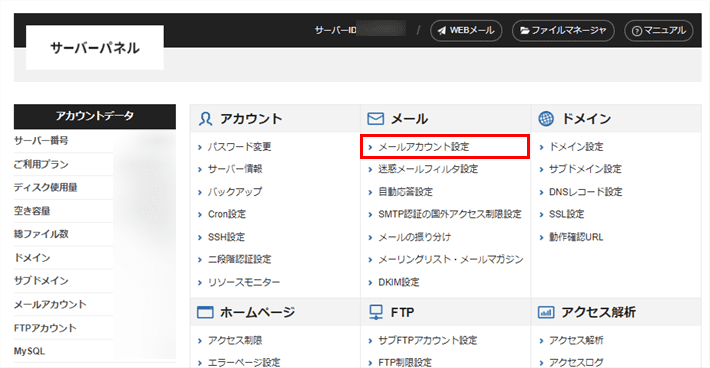Click ディスク使用量 row label
The image size is (710, 368).
tap(45, 187)
